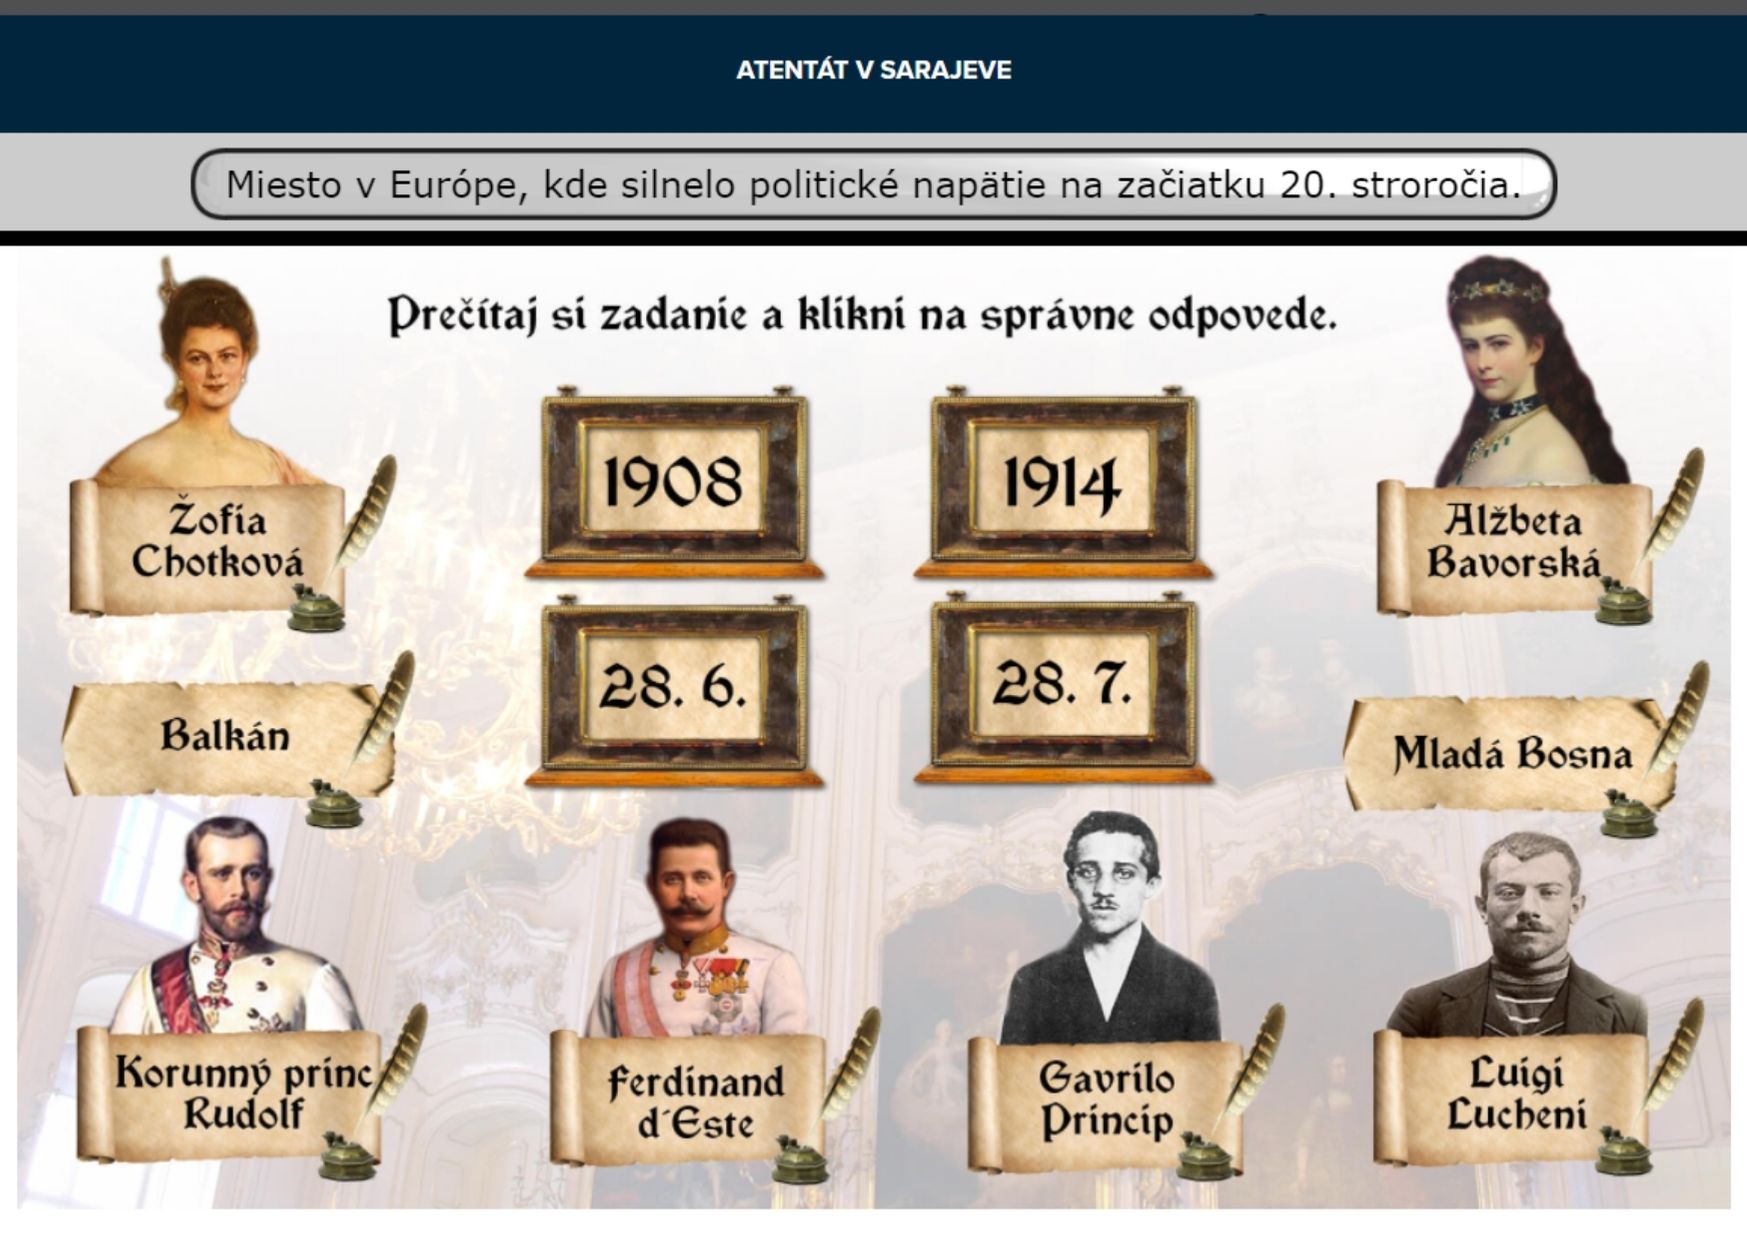The width and height of the screenshot is (1747, 1240).
Task: Click the ATENTÁT V SARAJEVE title
Action: click(x=873, y=70)
